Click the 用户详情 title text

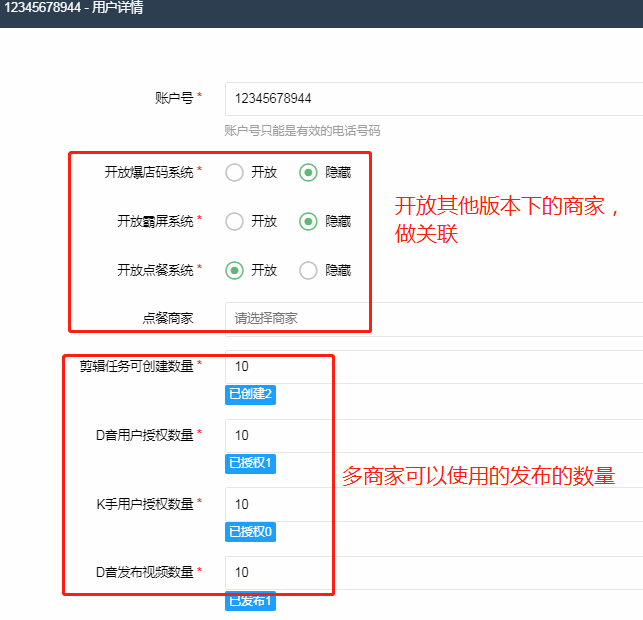click(117, 7)
